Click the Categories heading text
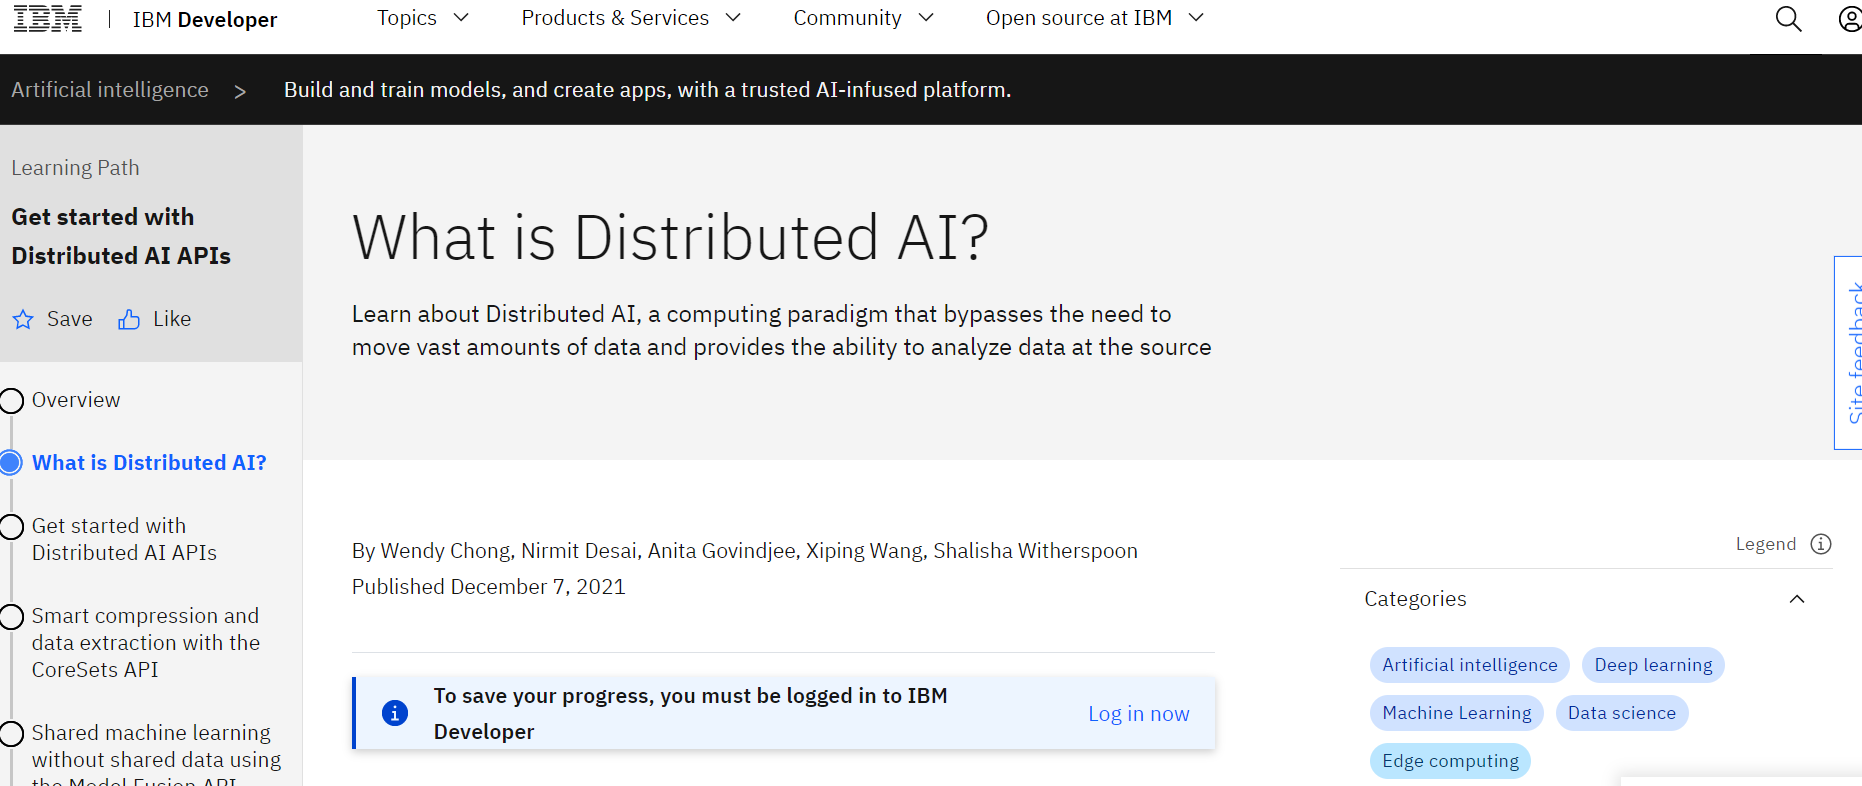 click(x=1415, y=599)
